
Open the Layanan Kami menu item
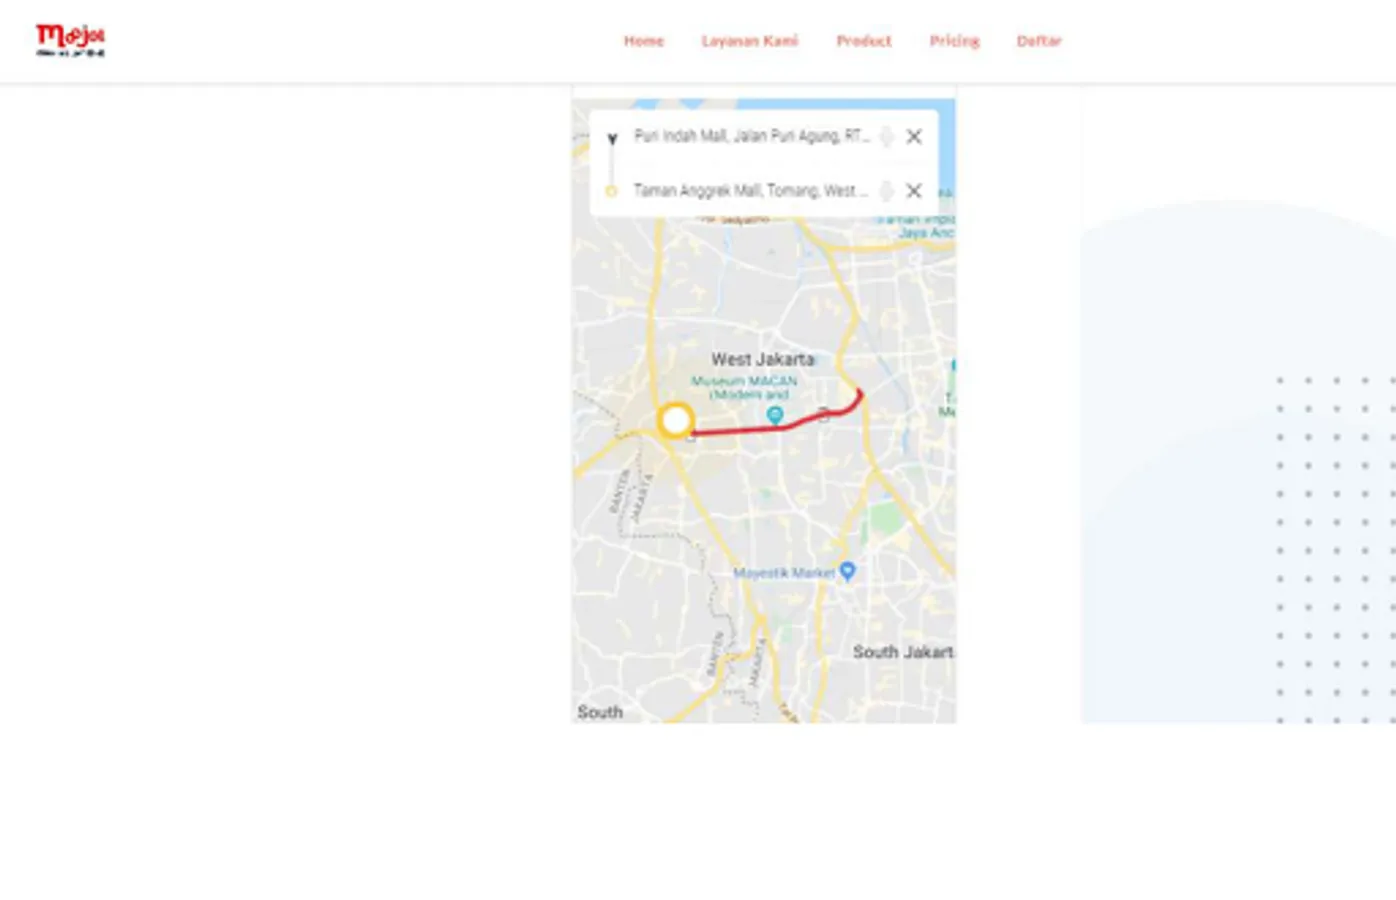(x=750, y=41)
